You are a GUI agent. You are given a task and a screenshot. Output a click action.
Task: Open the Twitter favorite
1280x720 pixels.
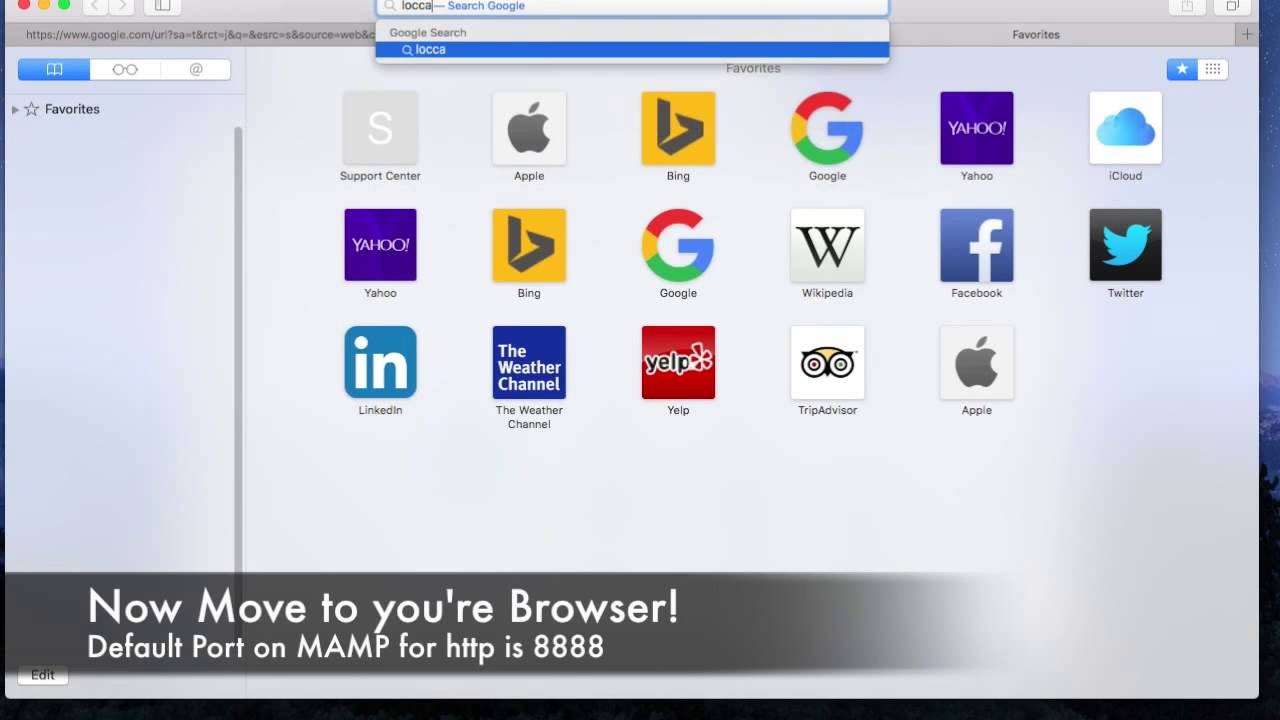[1126, 245]
